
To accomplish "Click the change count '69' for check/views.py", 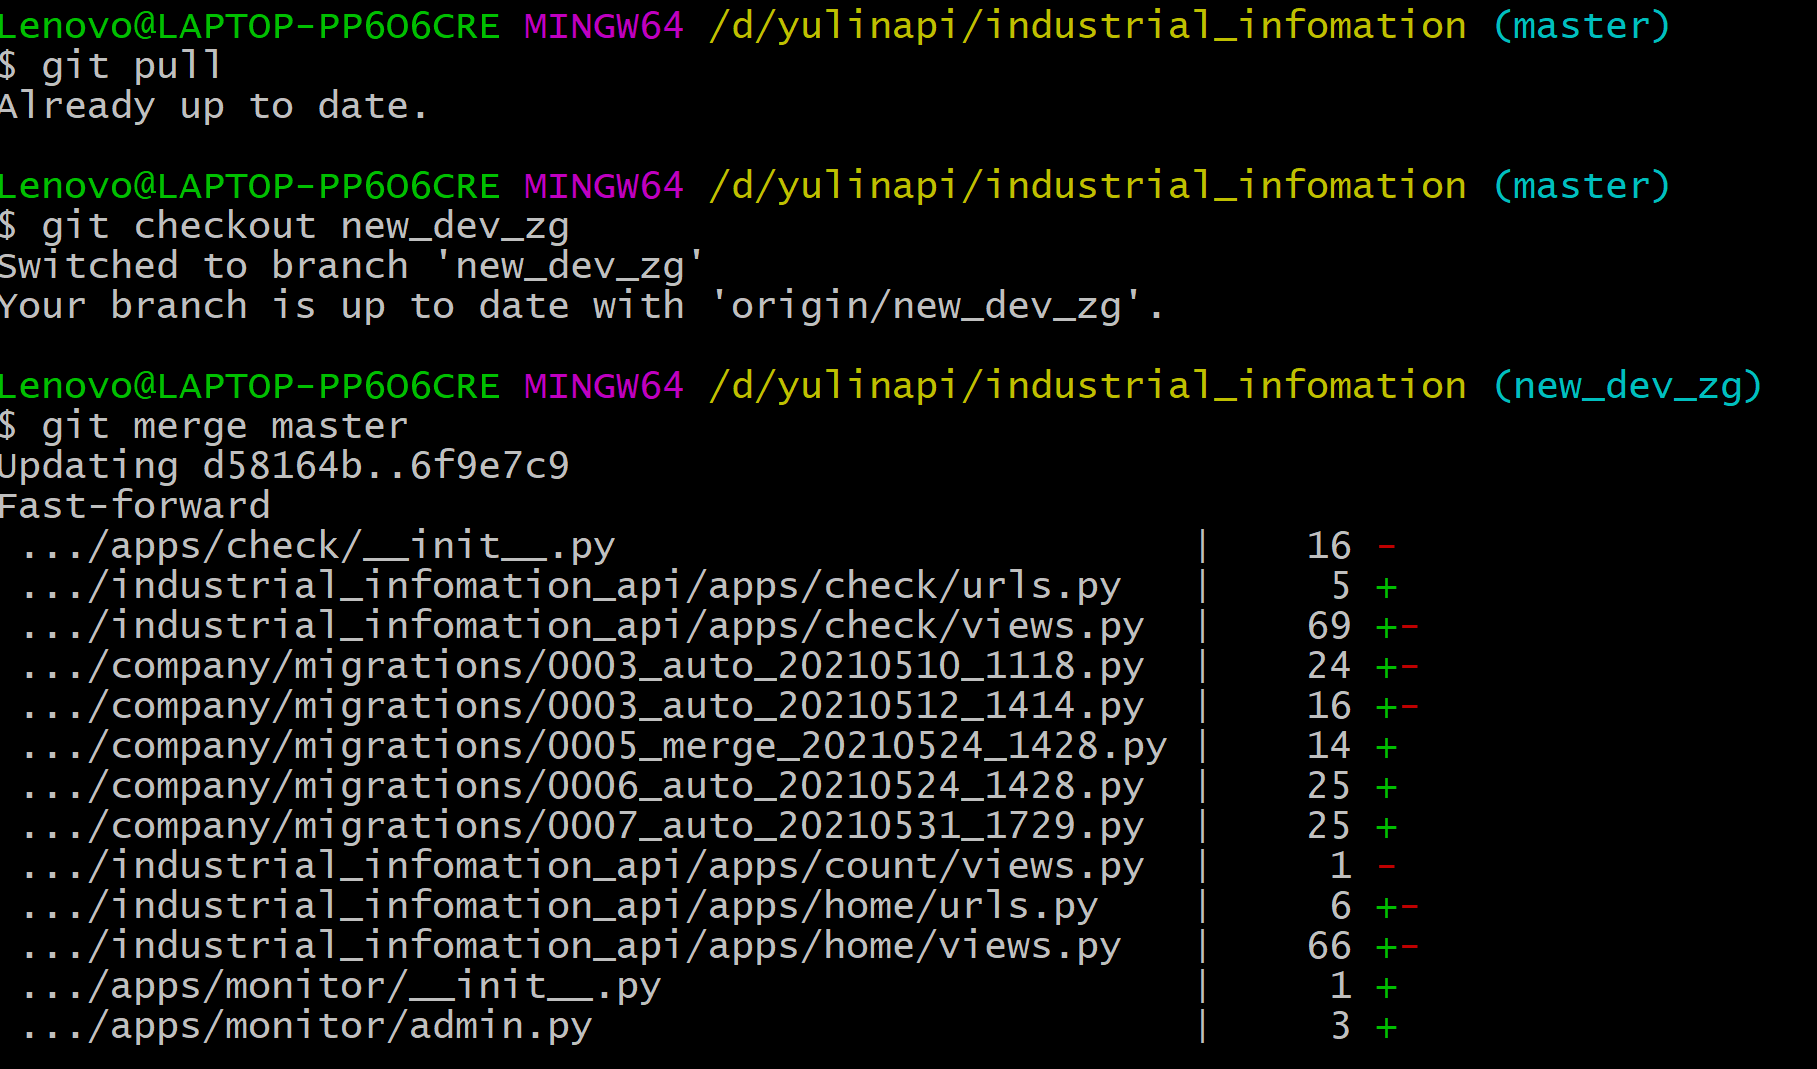I will click(x=1329, y=626).
